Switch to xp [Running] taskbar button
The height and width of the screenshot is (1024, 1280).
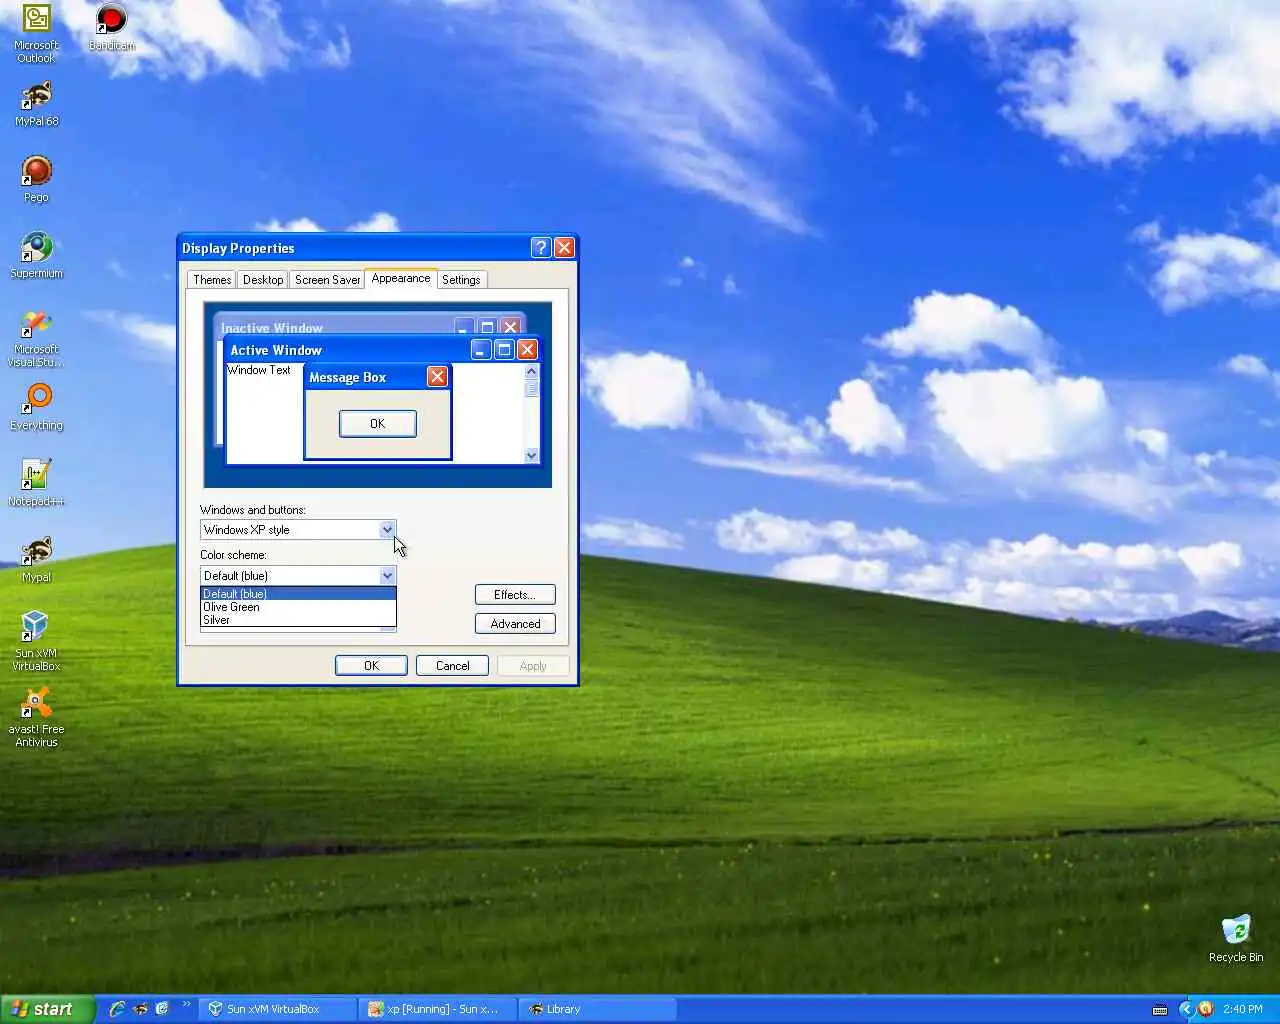pyautogui.click(x=437, y=1010)
